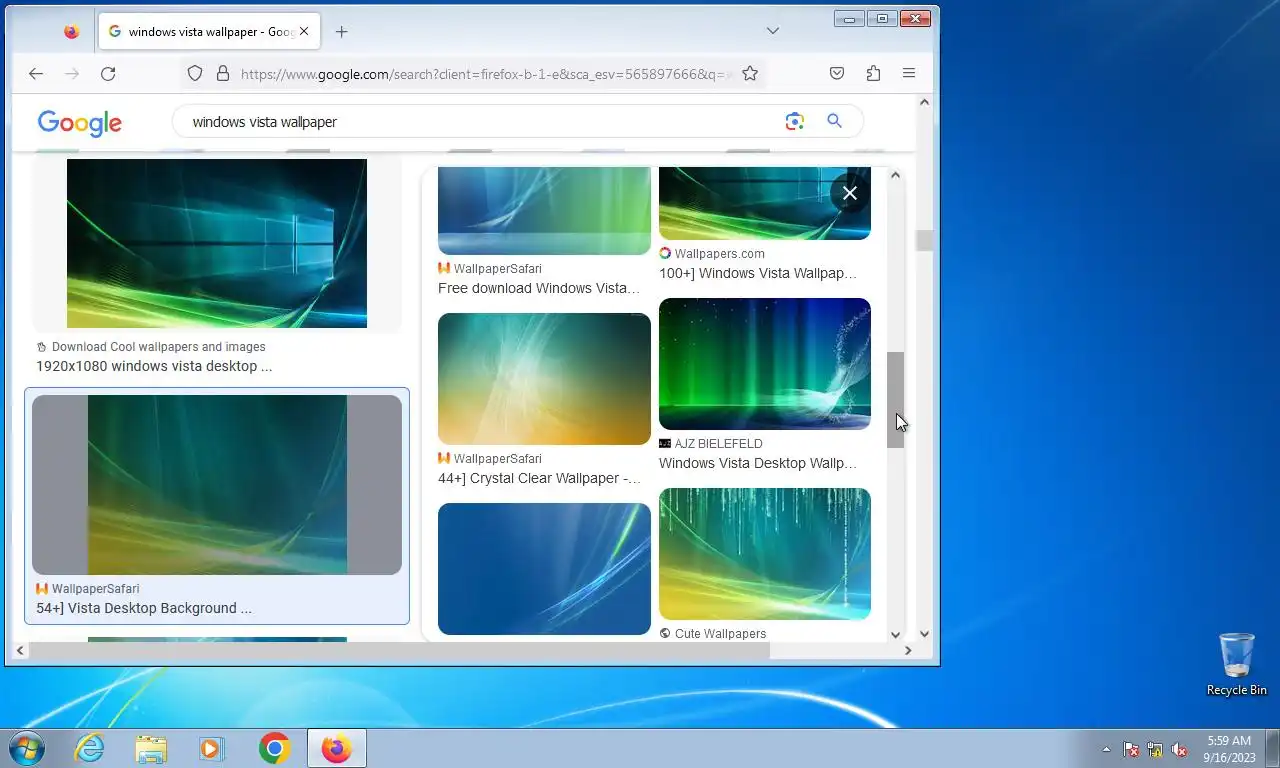
Task: Click the horizontal scrollbar left arrow
Action: click(x=20, y=651)
